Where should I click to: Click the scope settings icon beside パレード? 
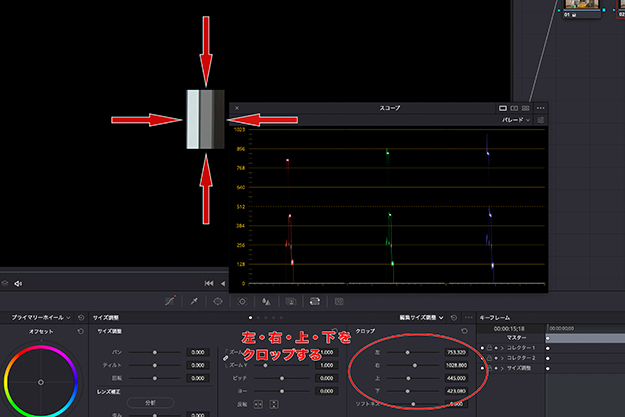click(541, 120)
